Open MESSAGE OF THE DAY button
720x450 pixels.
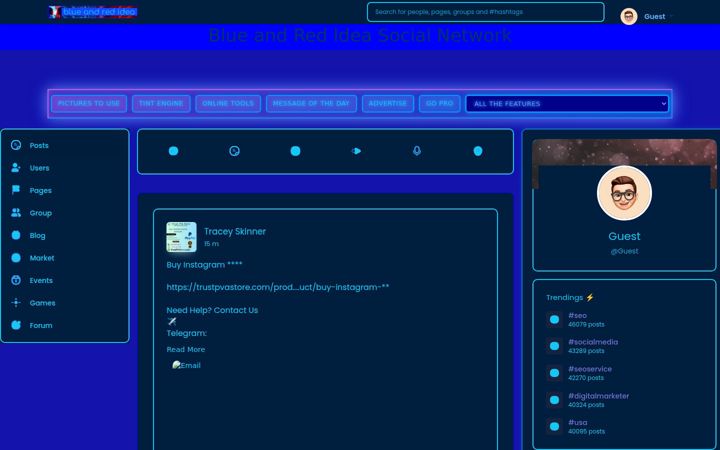[311, 103]
